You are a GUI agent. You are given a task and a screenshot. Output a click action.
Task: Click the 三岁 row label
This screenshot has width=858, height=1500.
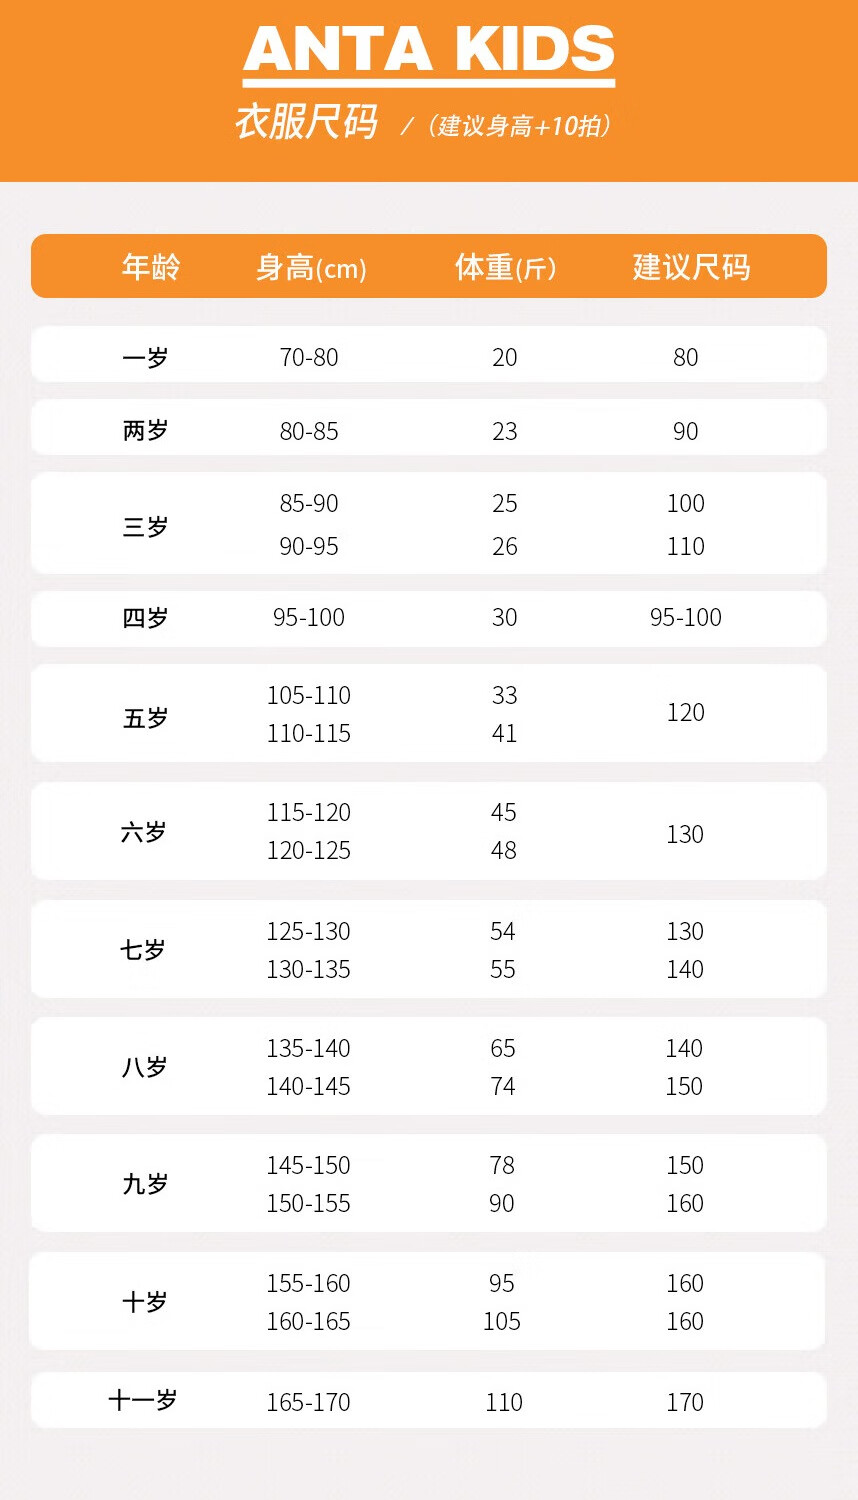[x=145, y=526]
